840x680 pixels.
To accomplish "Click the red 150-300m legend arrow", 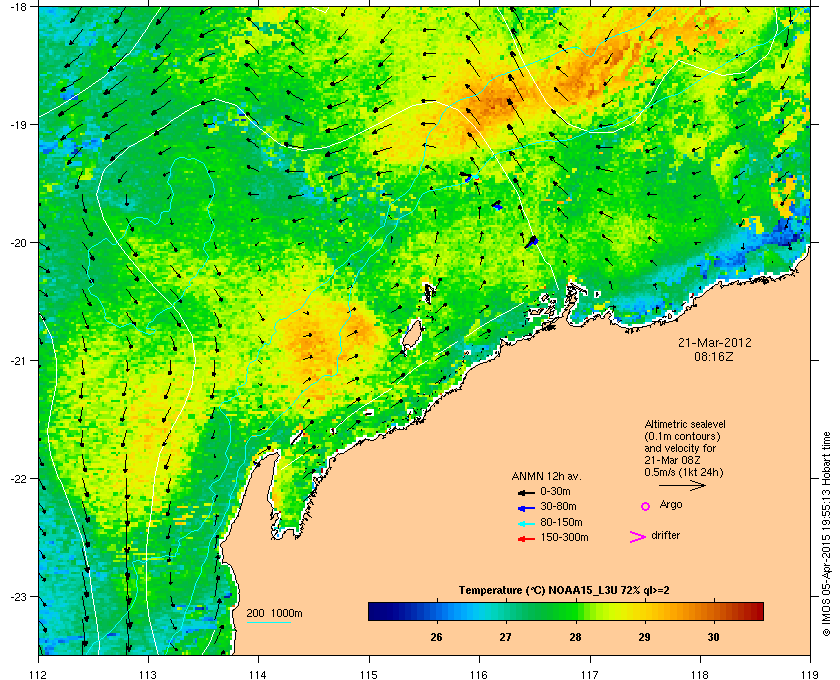I will [526, 539].
